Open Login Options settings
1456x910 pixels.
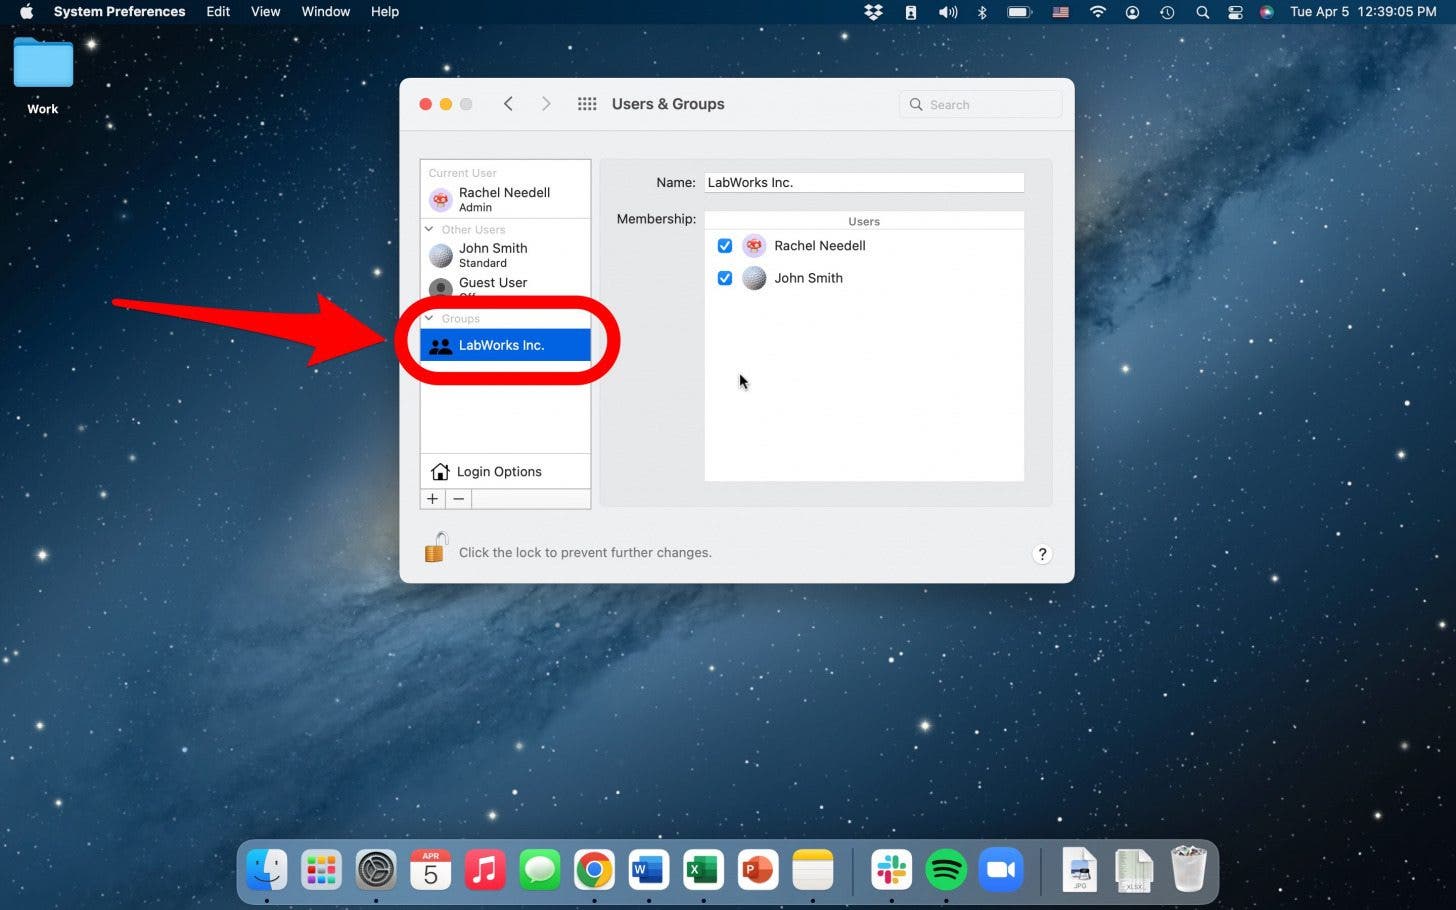[499, 471]
